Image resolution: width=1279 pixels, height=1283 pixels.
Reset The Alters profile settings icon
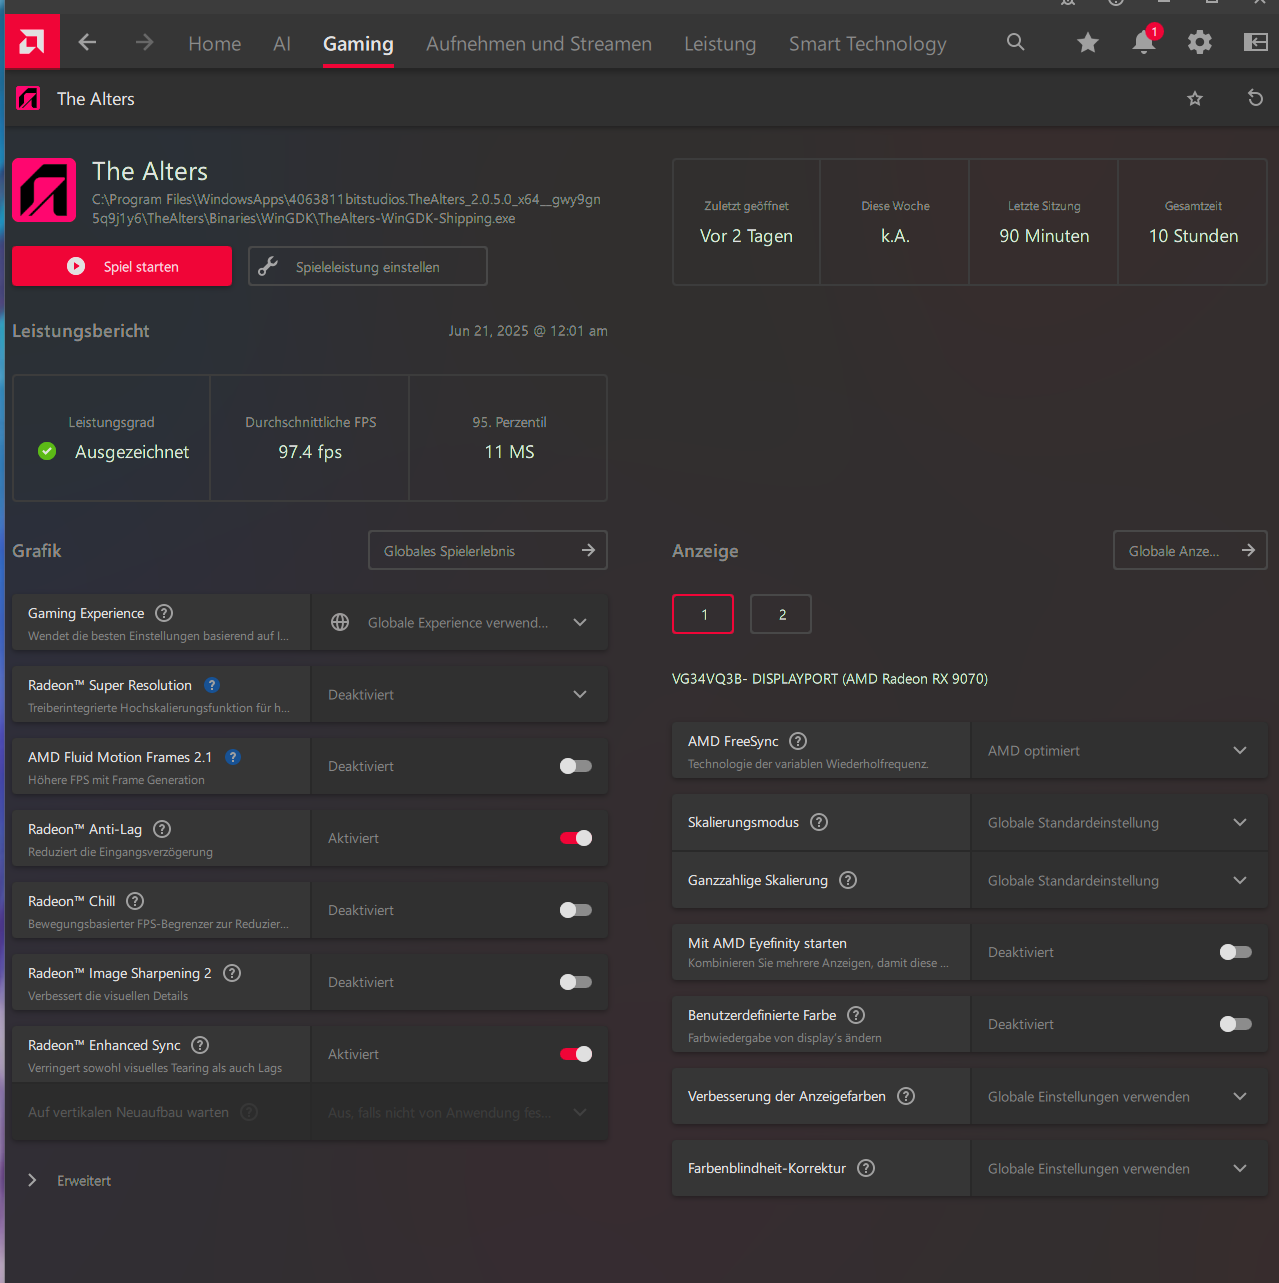[x=1256, y=98]
